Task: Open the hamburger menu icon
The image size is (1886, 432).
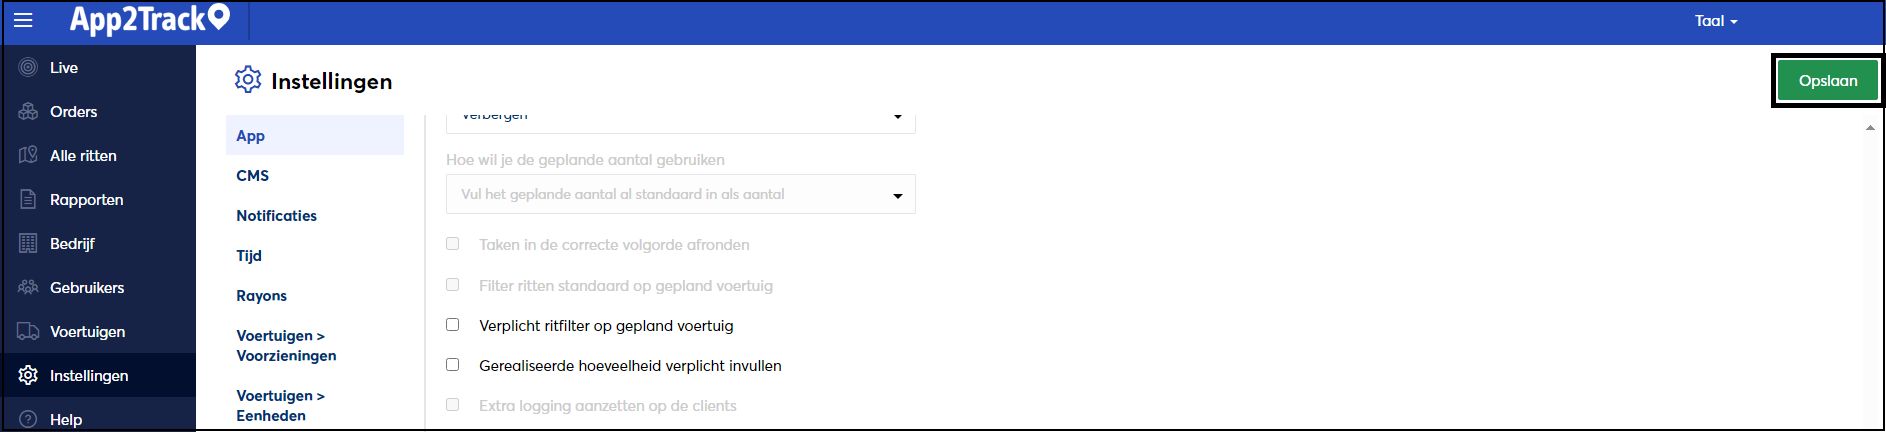Action: [23, 20]
